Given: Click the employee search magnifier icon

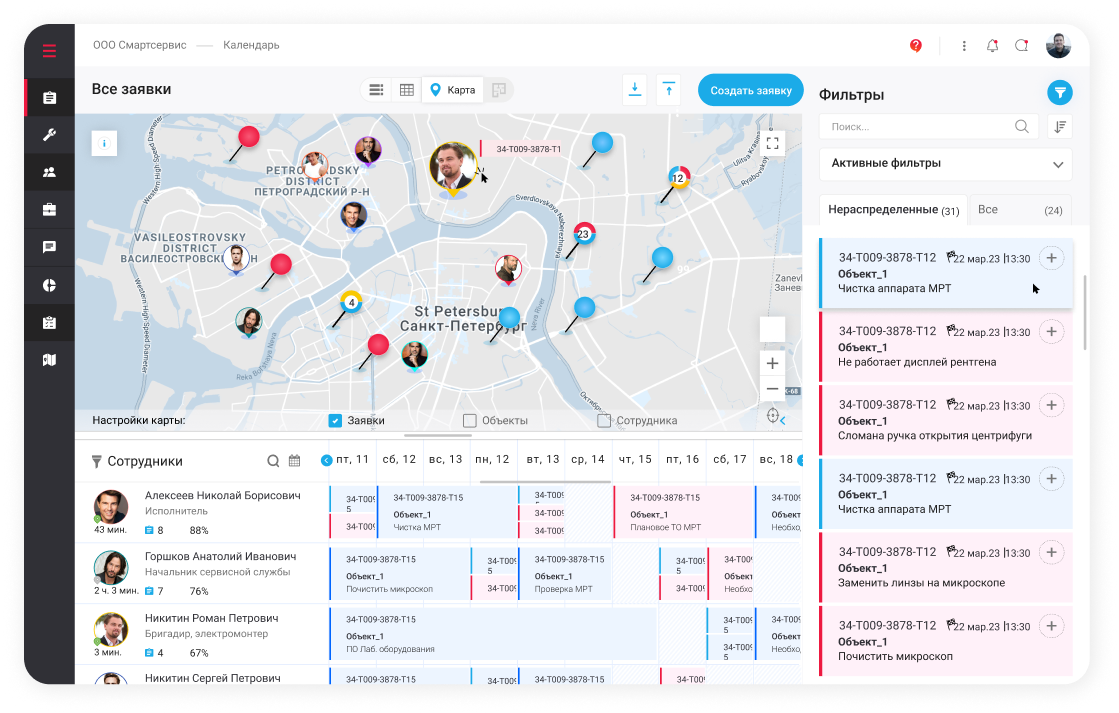Looking at the screenshot, I should click(x=273, y=461).
